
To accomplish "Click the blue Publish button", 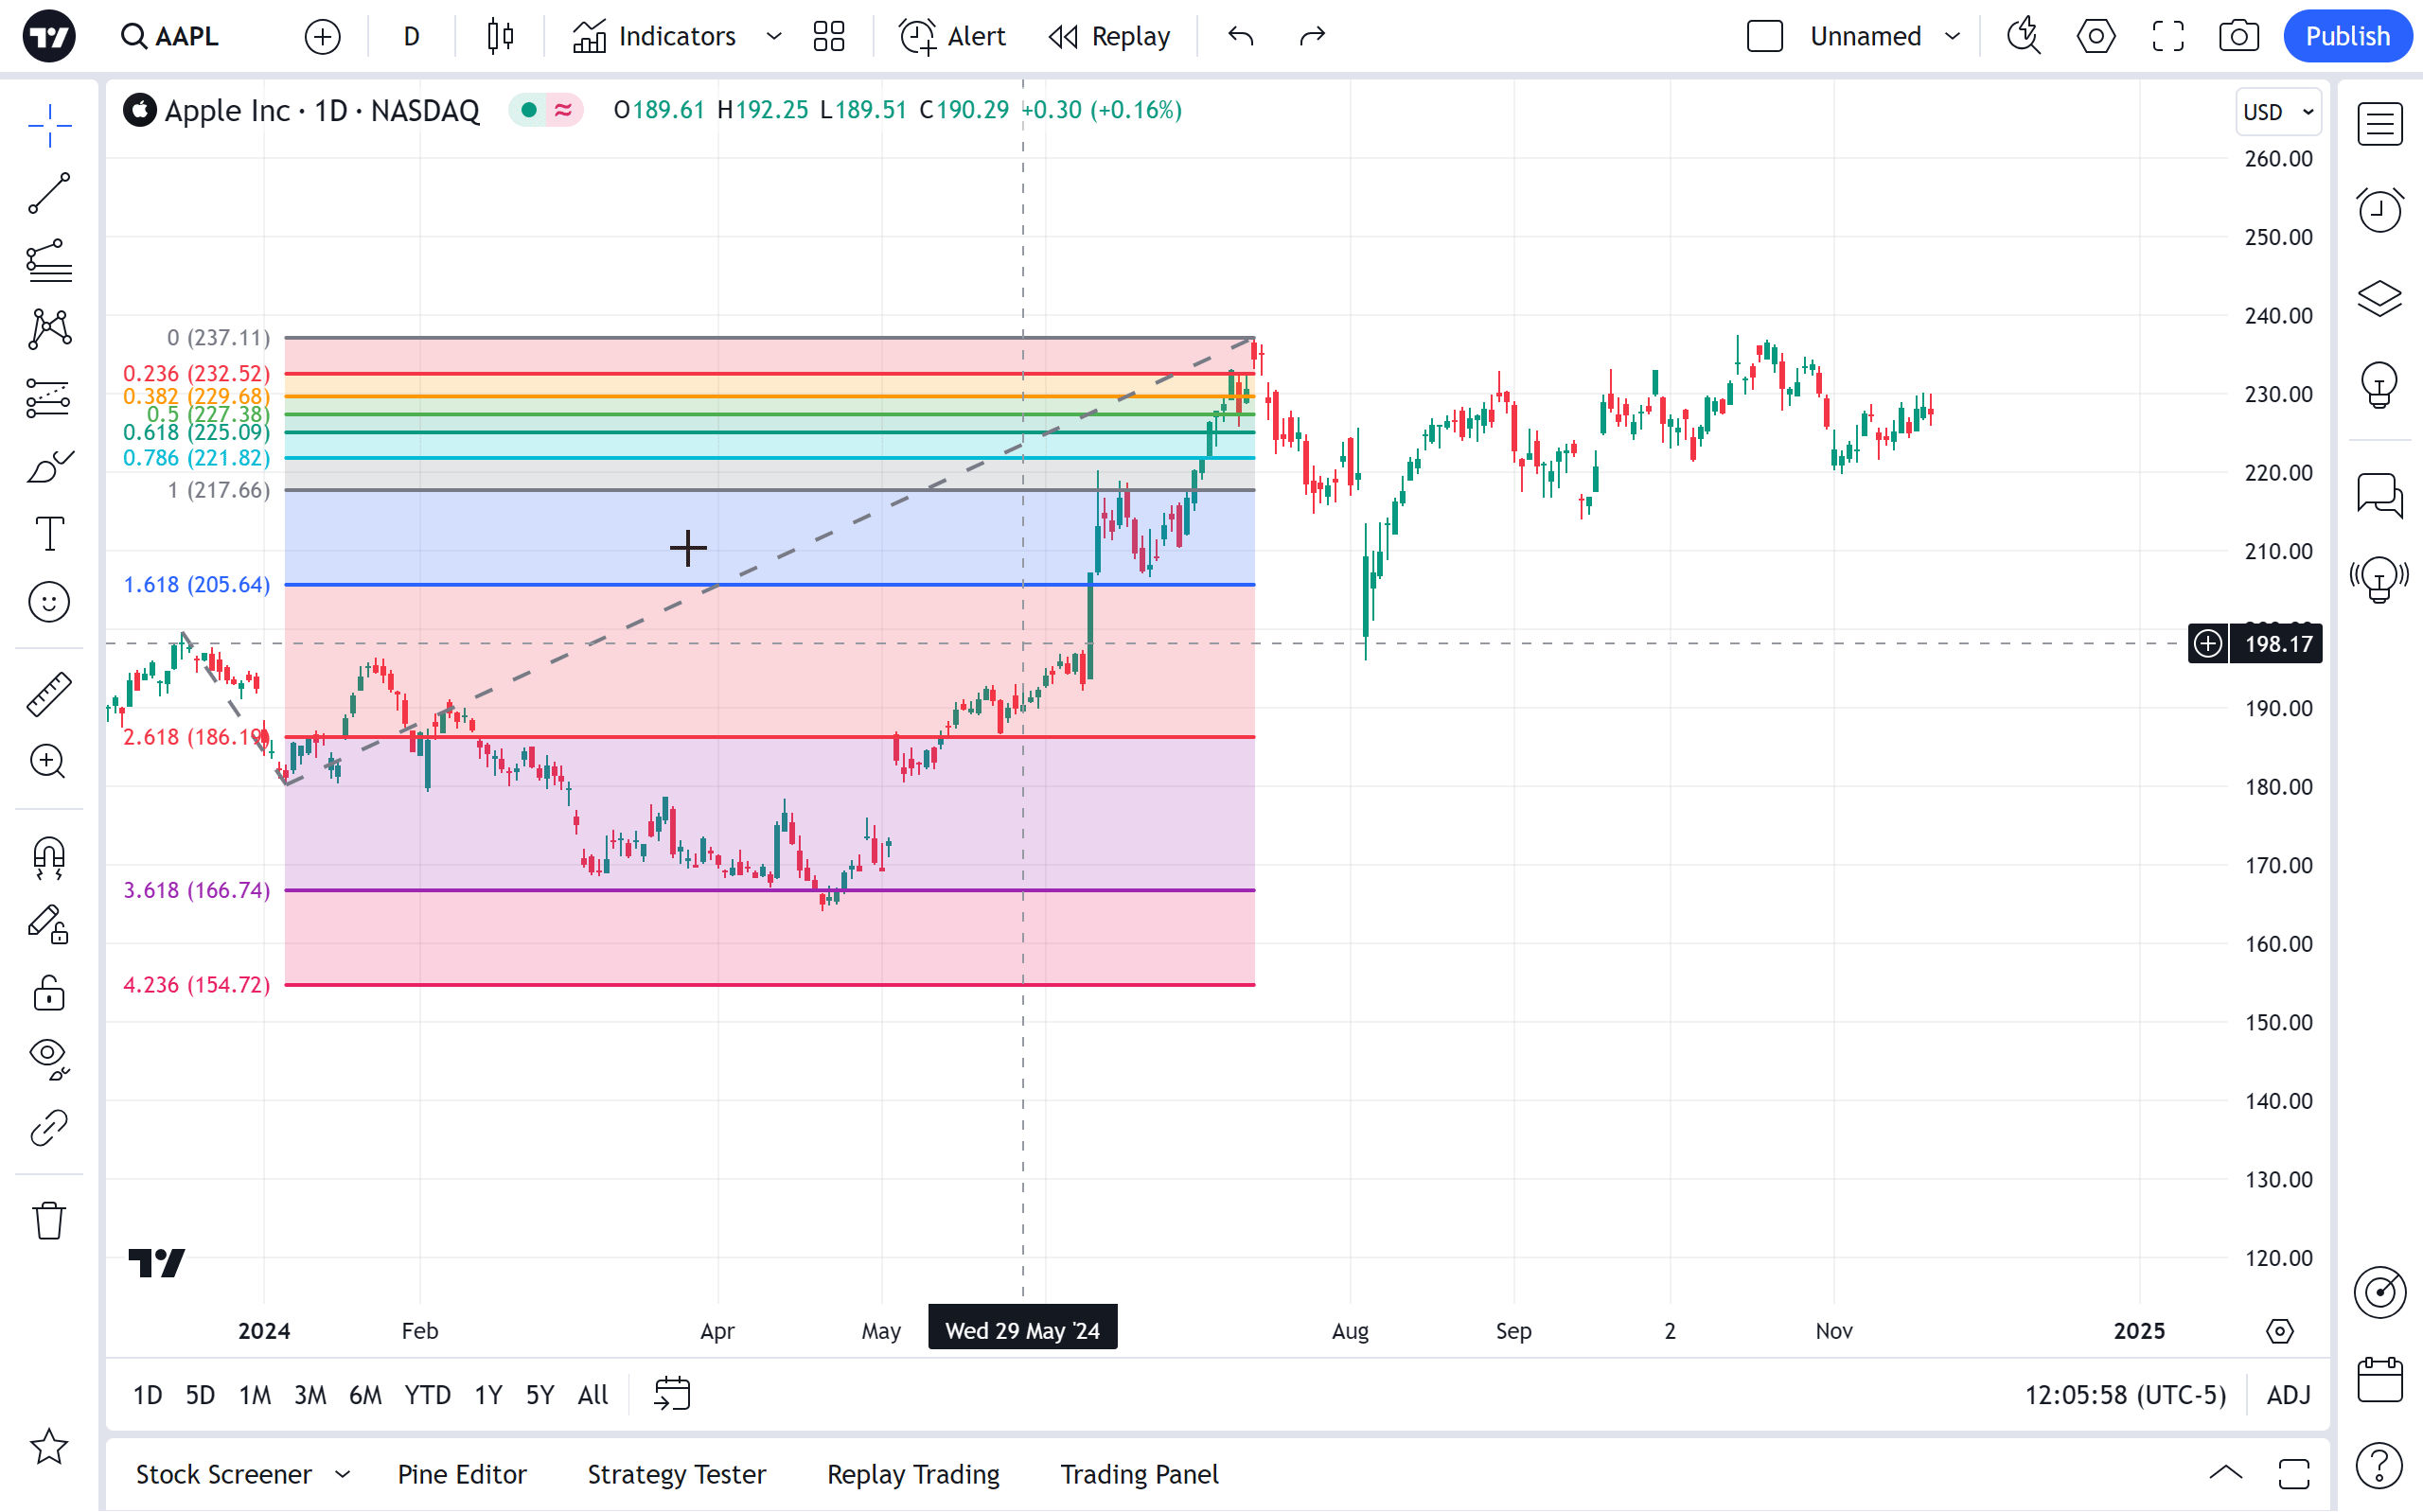I will tap(2346, 37).
